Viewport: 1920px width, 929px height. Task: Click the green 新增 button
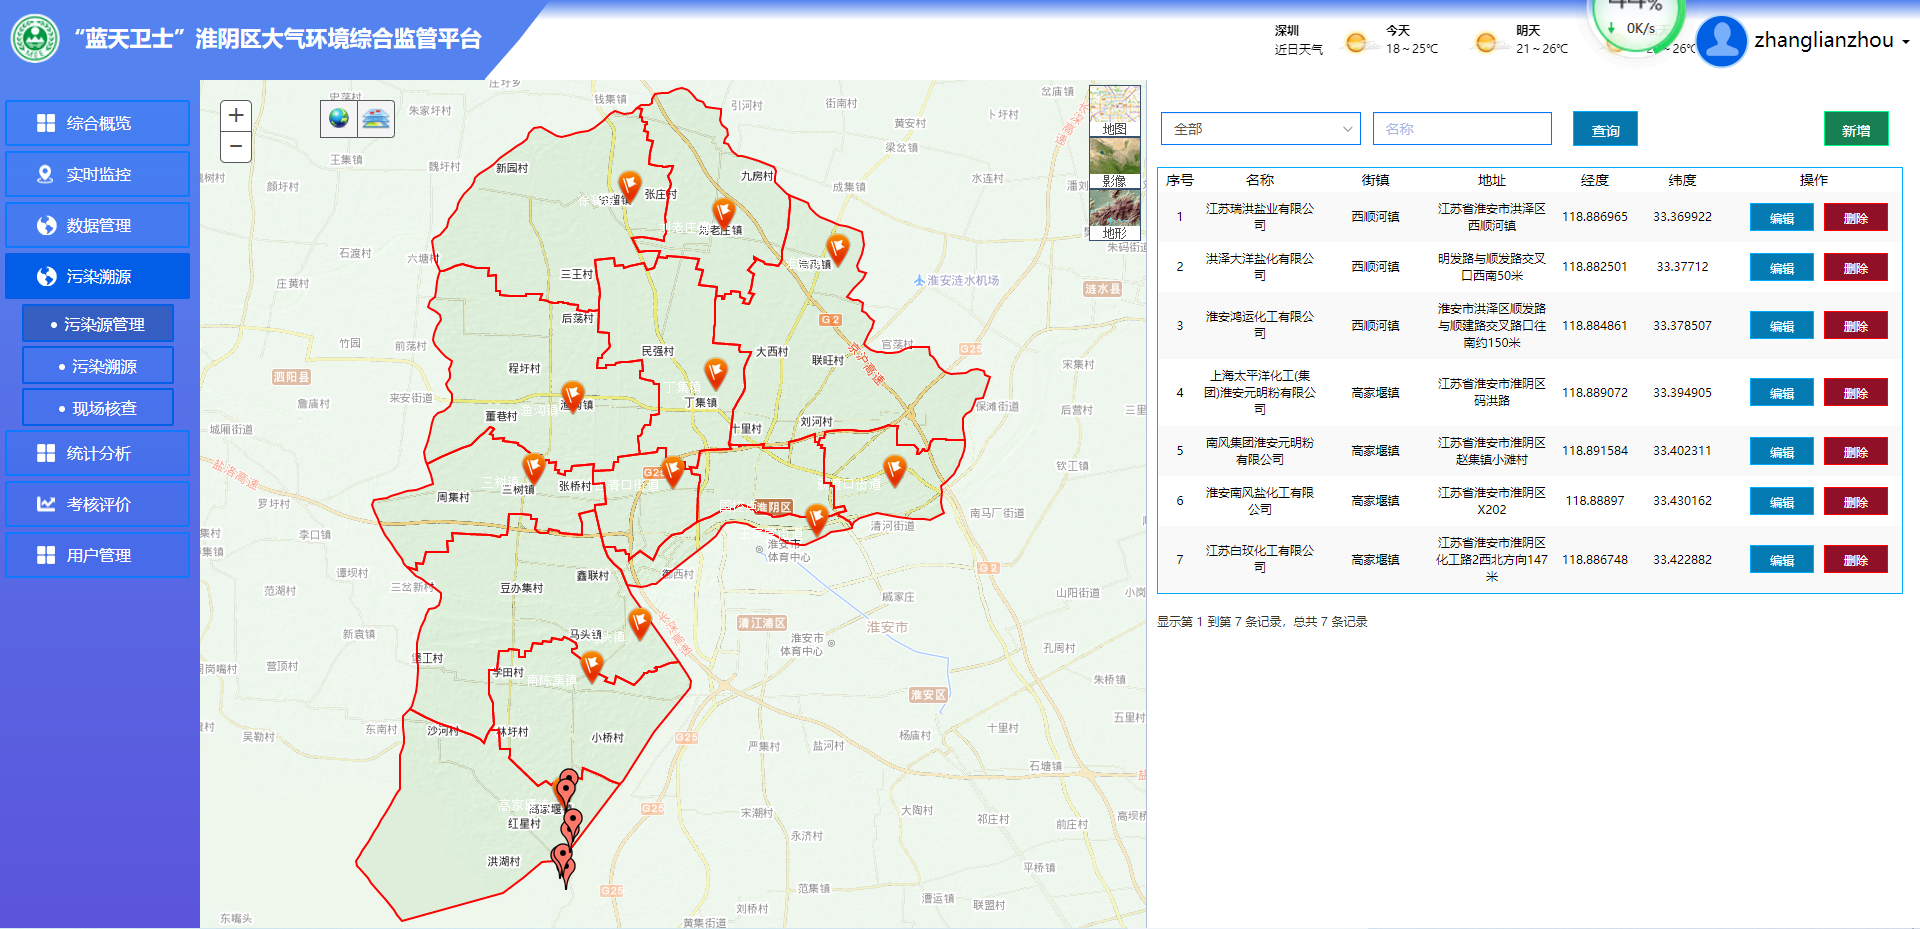click(1855, 130)
